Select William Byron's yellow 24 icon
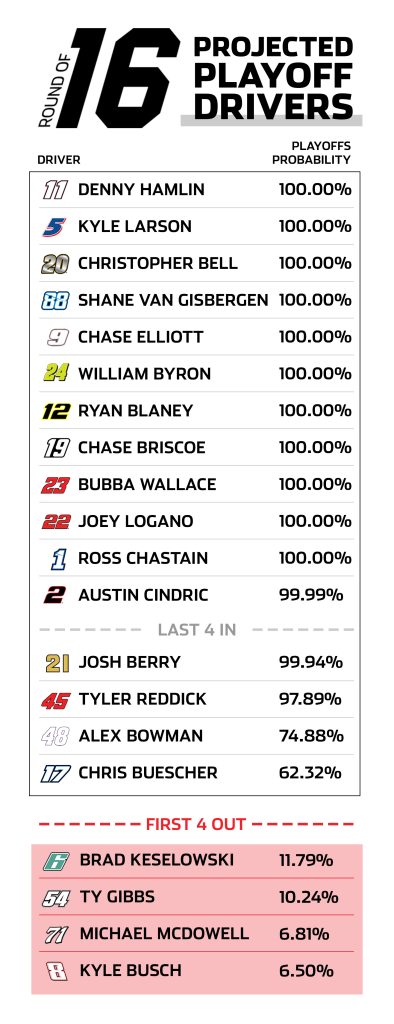The image size is (394, 1024). pos(56,374)
